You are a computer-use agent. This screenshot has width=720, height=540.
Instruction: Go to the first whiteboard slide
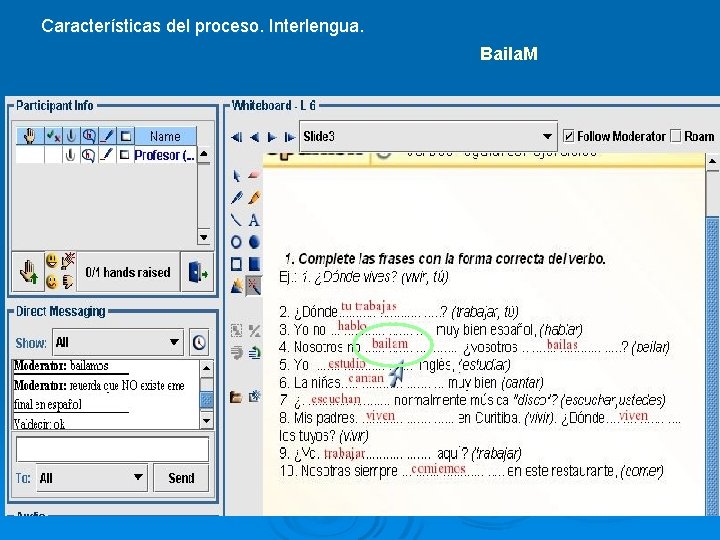236,137
